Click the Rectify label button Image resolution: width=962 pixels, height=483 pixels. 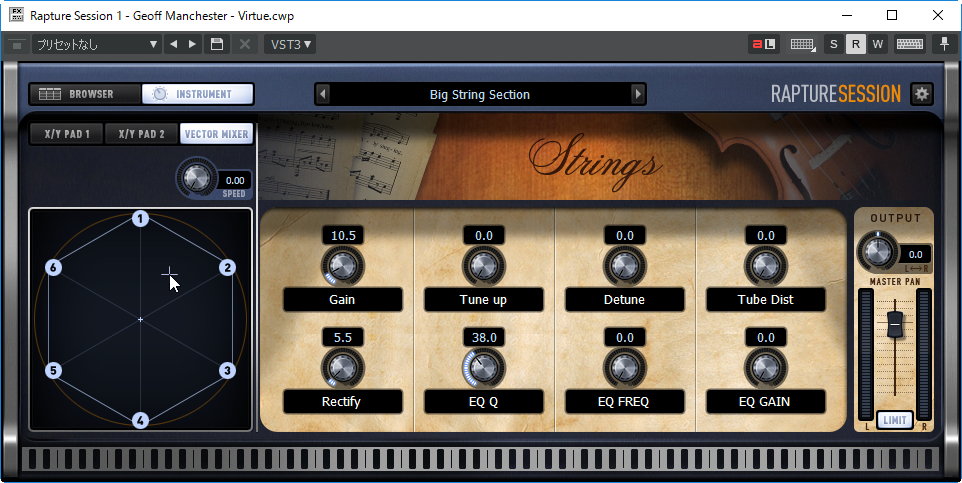coord(342,401)
